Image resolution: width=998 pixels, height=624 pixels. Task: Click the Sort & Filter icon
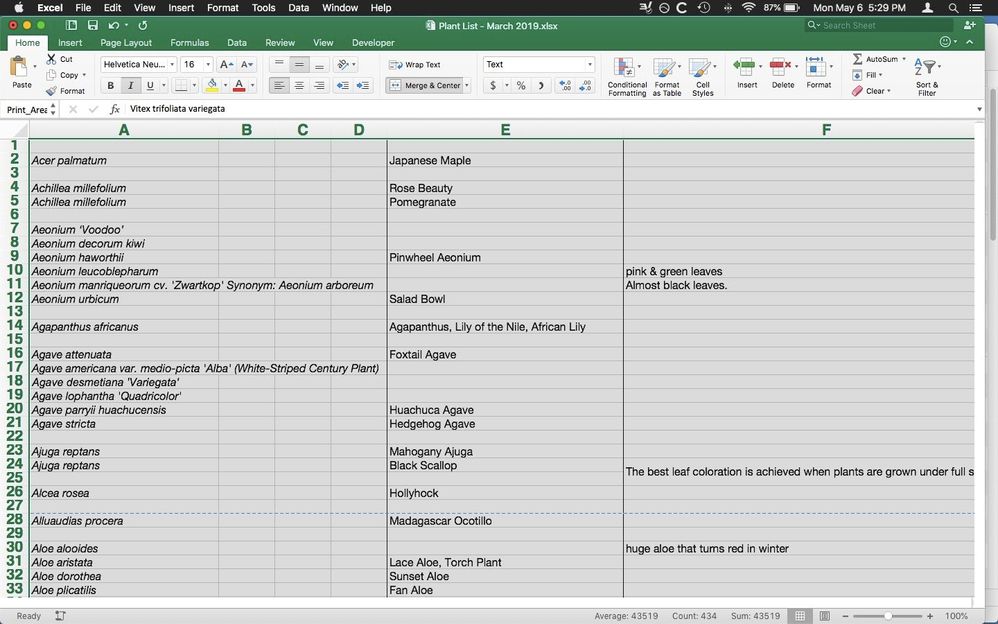[x=925, y=70]
